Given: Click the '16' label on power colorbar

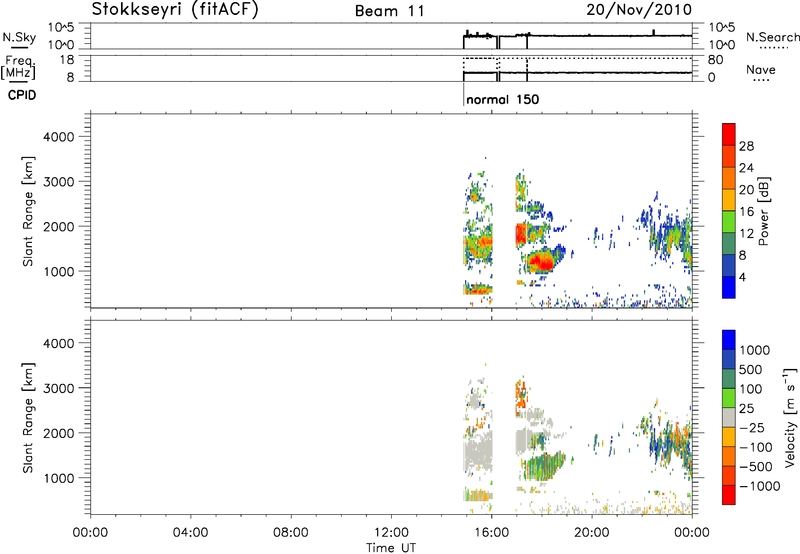Looking at the screenshot, I should pos(746,212).
